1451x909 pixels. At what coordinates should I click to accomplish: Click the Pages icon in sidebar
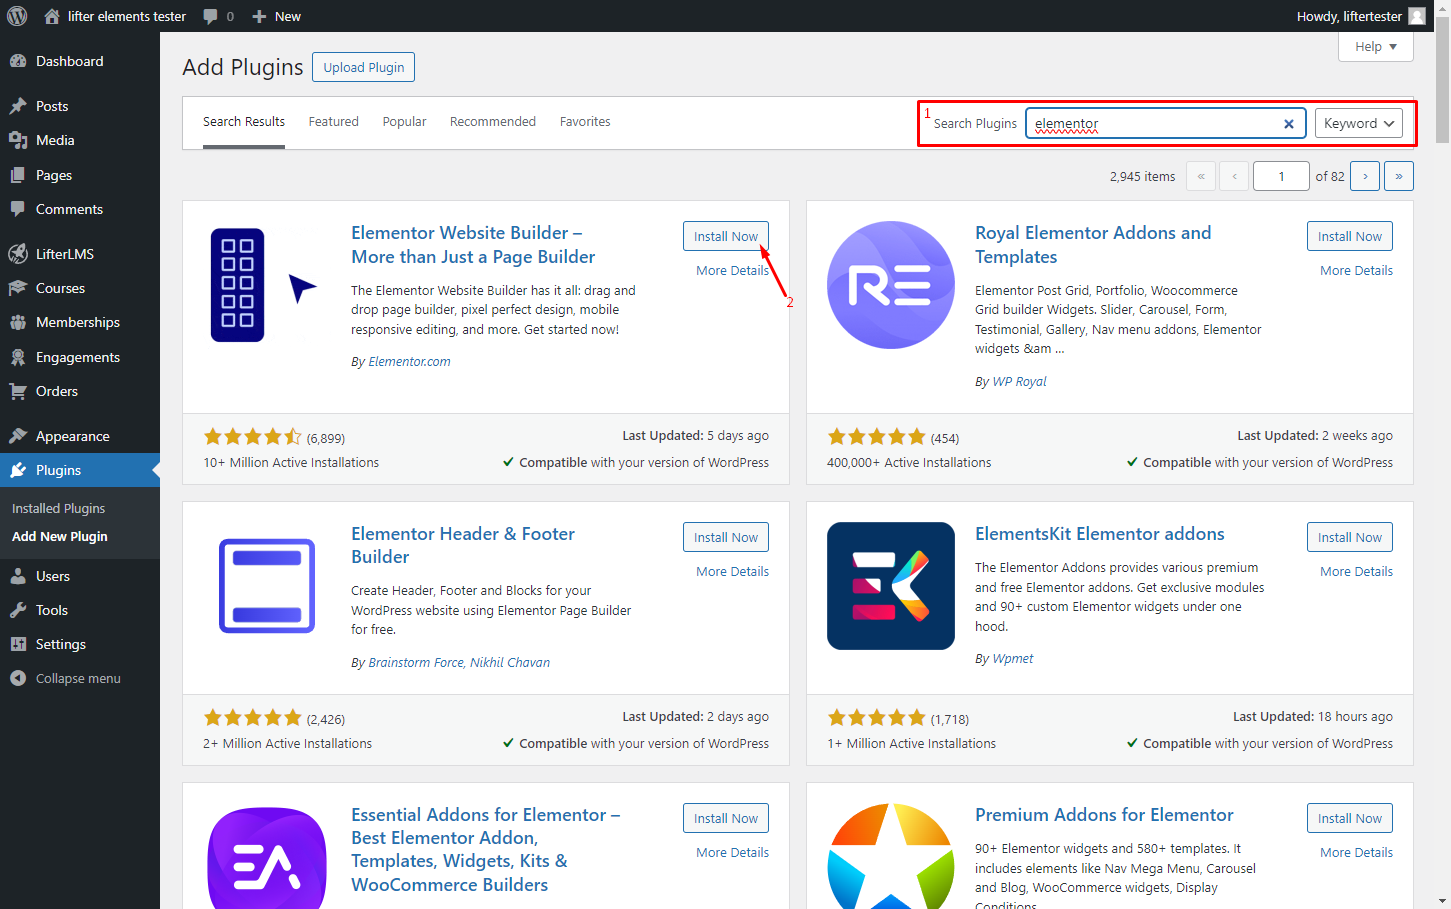[18, 175]
